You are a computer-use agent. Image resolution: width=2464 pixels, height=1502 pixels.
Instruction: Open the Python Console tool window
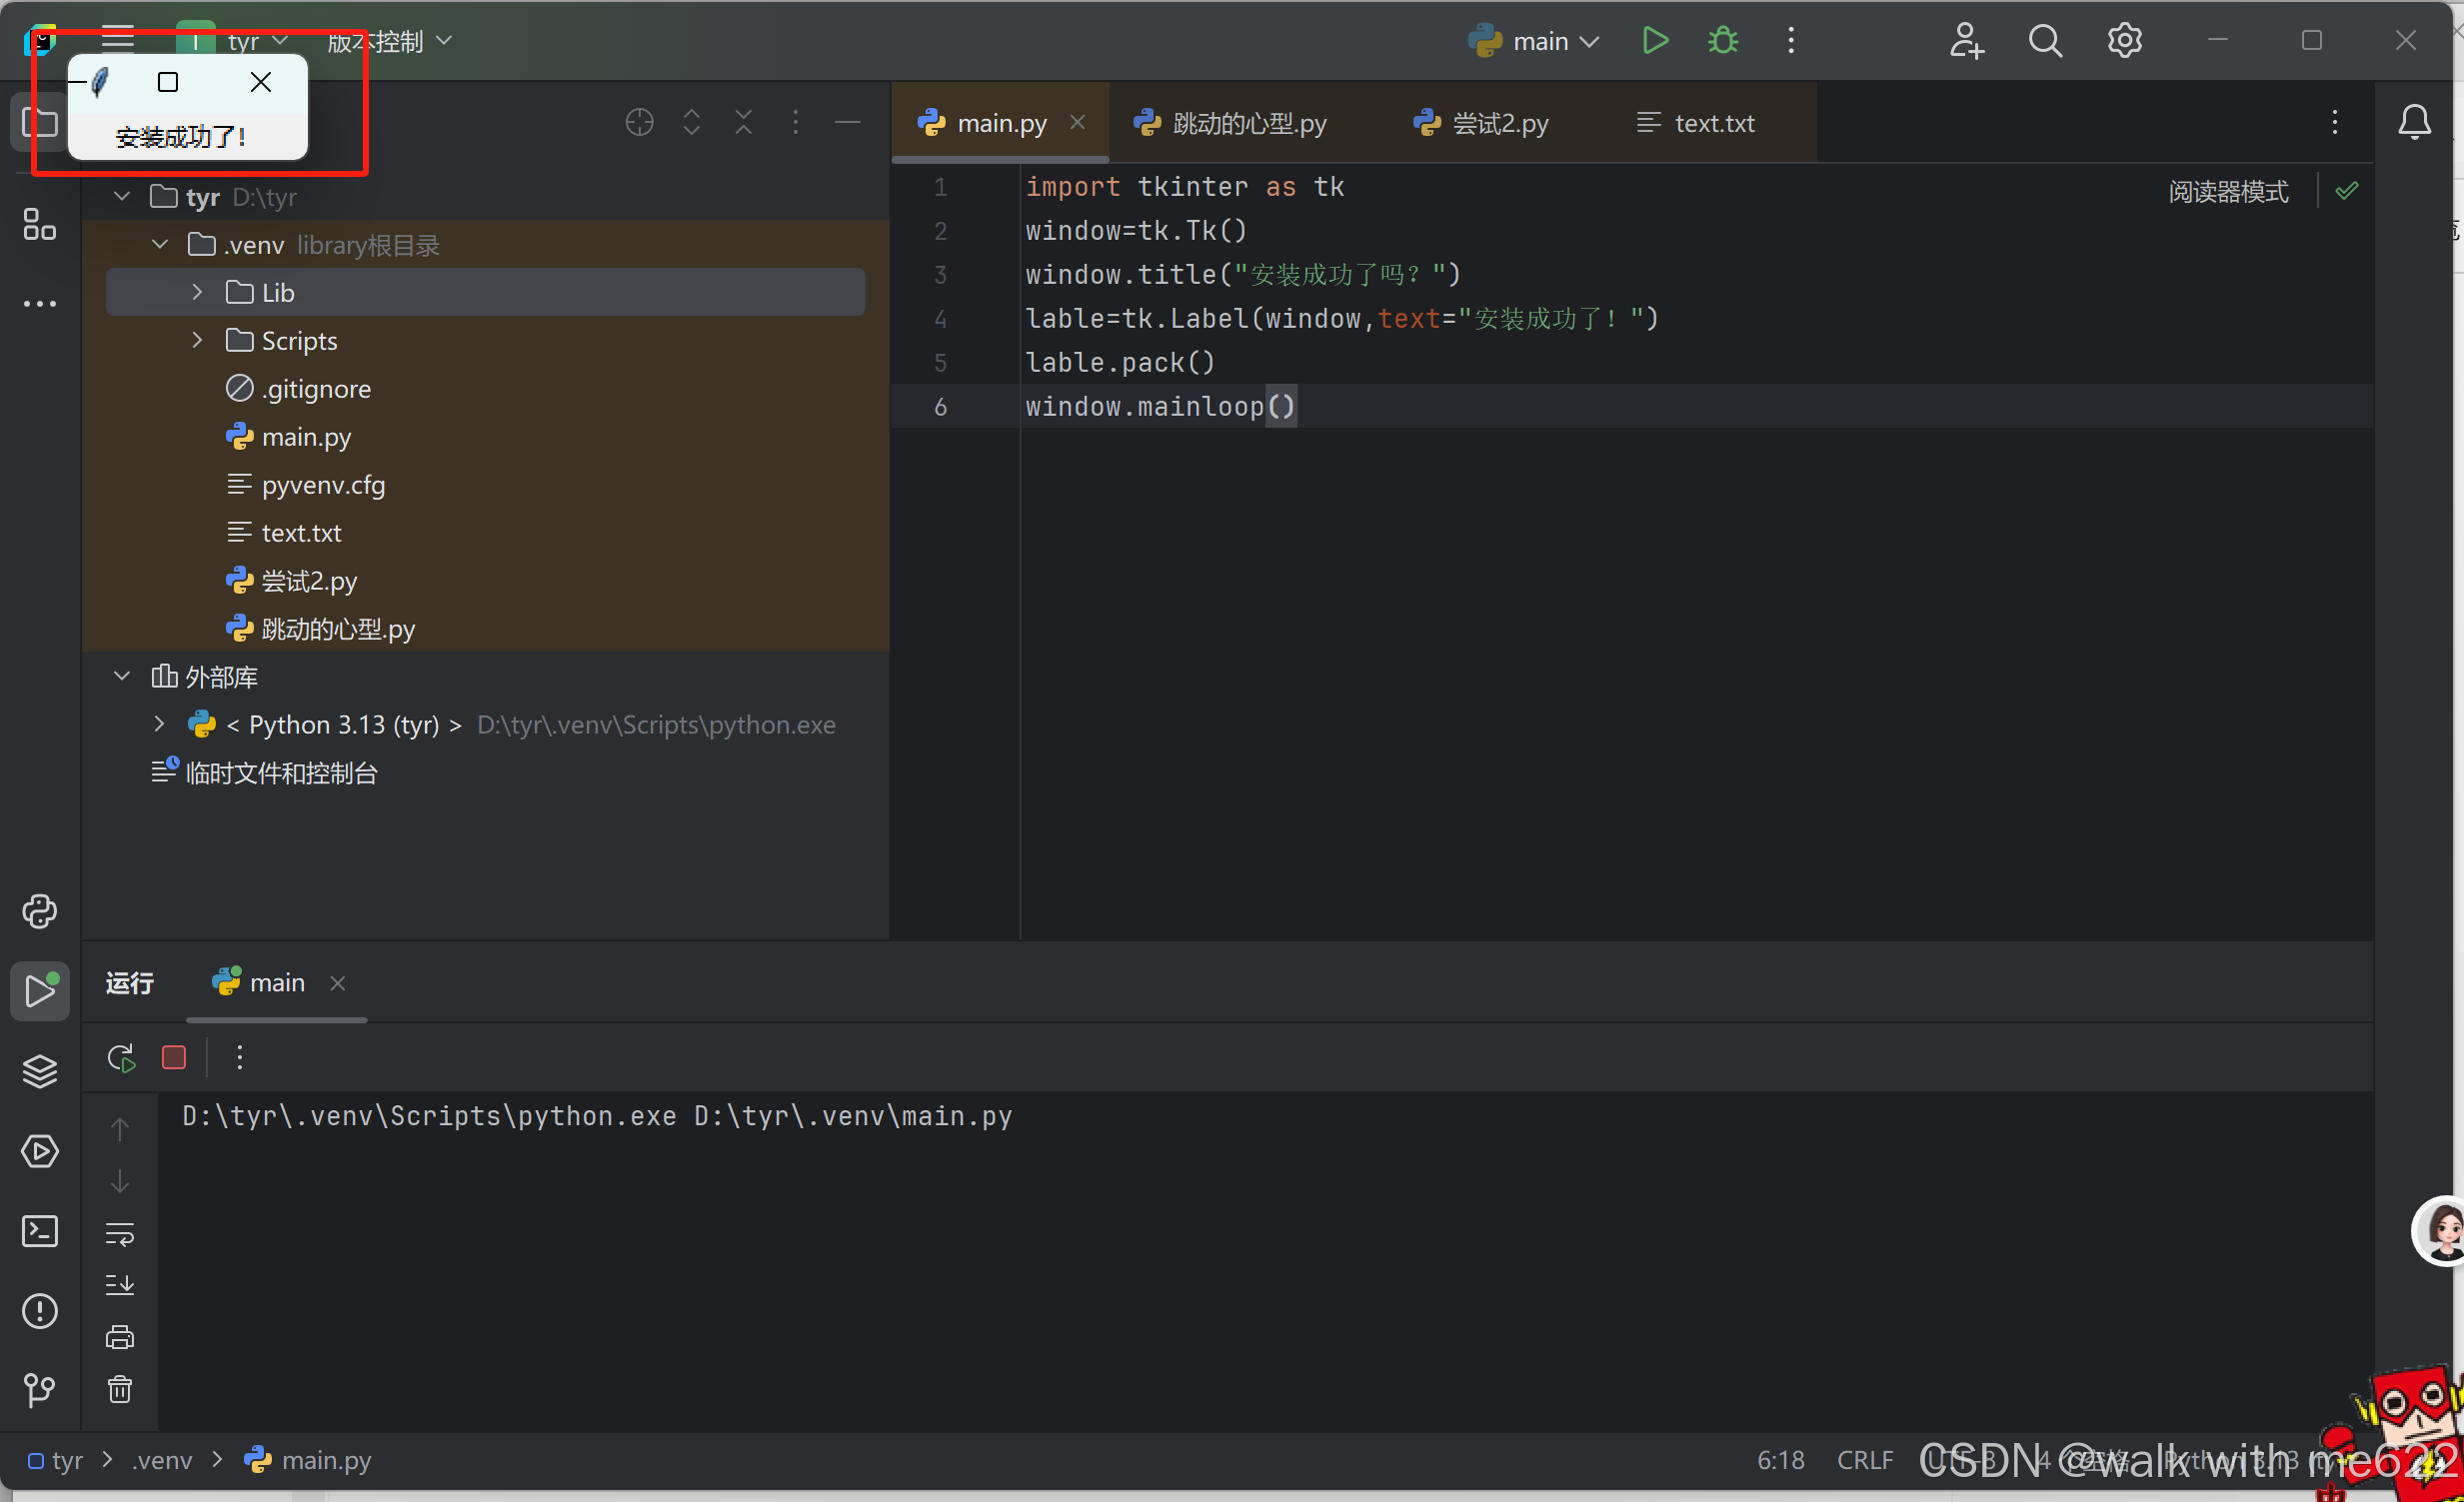tap(40, 911)
